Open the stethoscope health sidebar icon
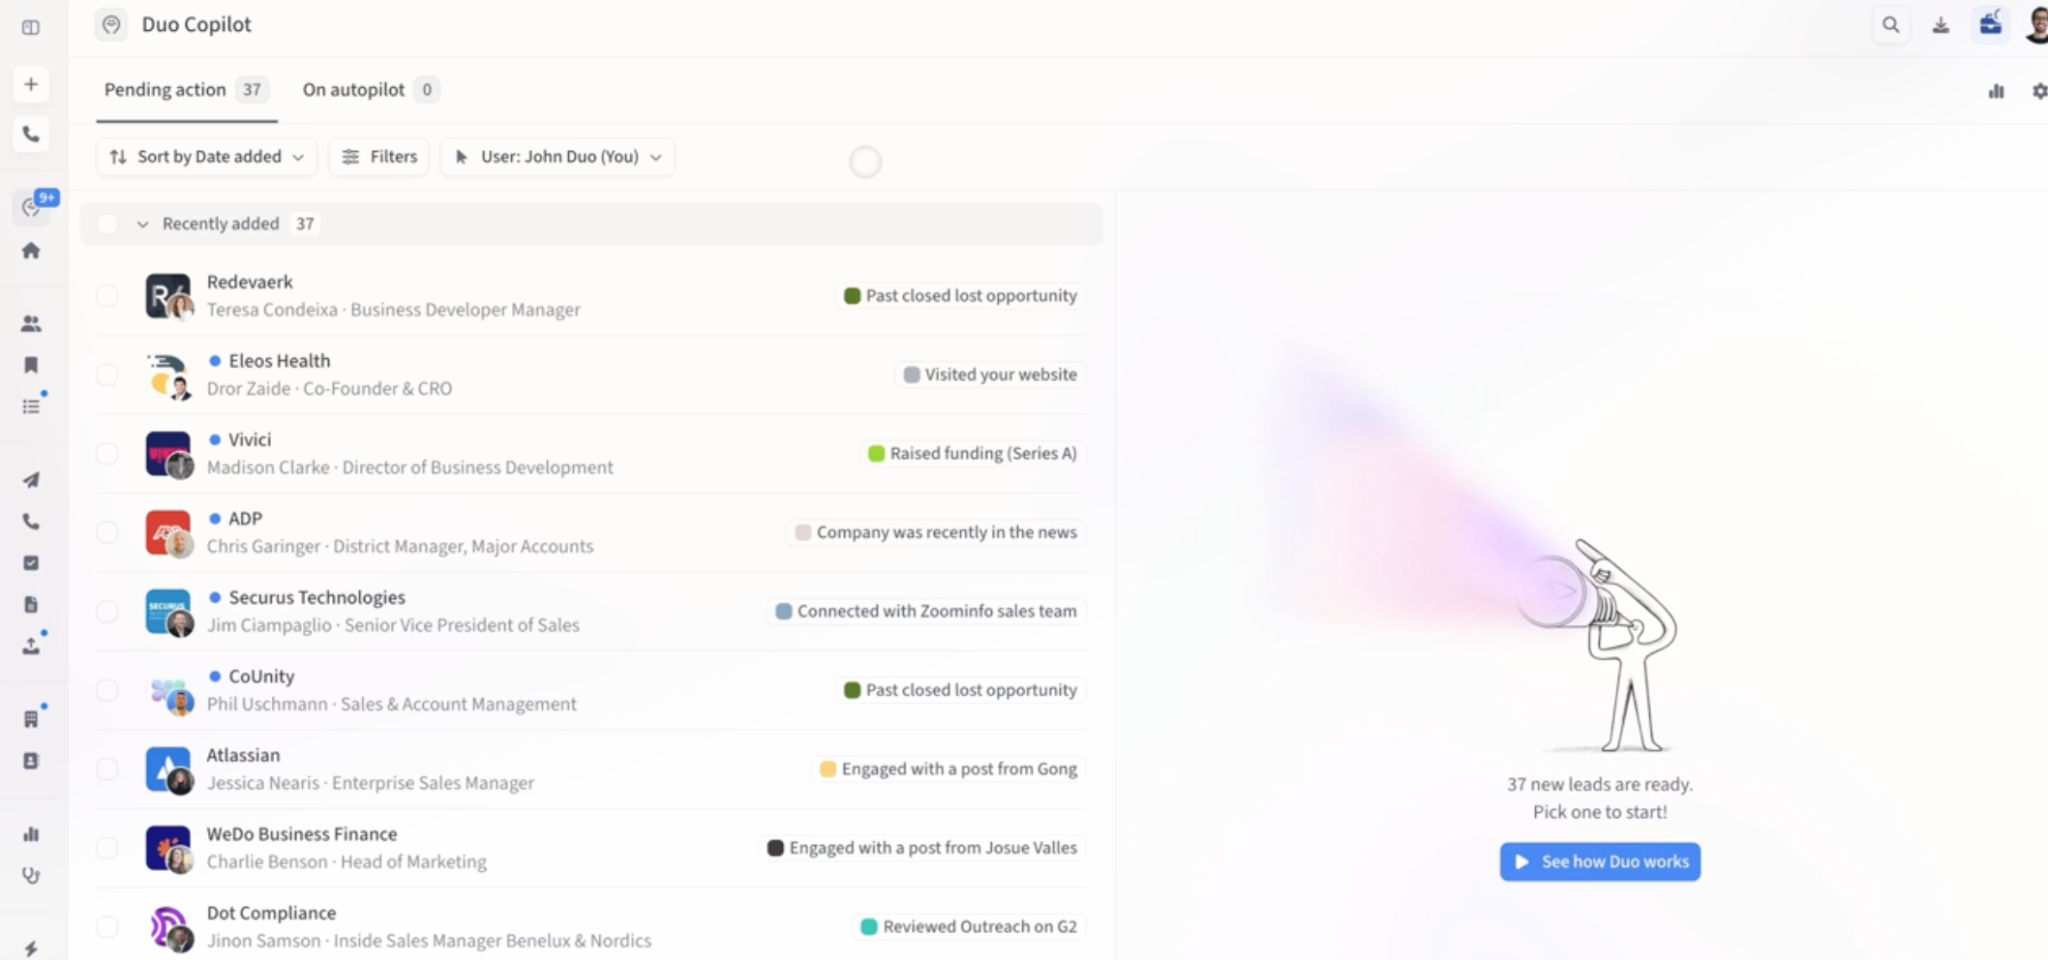Image resolution: width=2048 pixels, height=960 pixels. (x=31, y=876)
